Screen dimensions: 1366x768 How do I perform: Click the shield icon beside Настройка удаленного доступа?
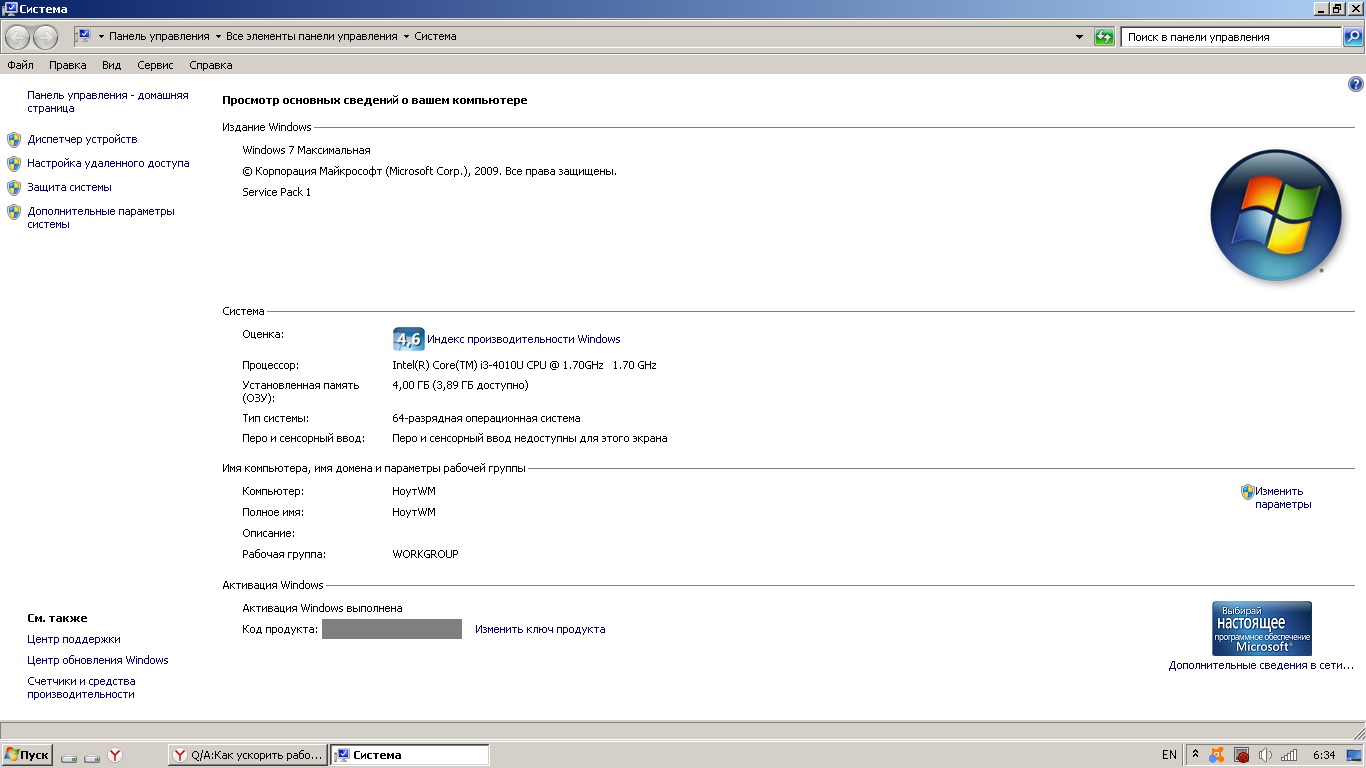(14, 164)
